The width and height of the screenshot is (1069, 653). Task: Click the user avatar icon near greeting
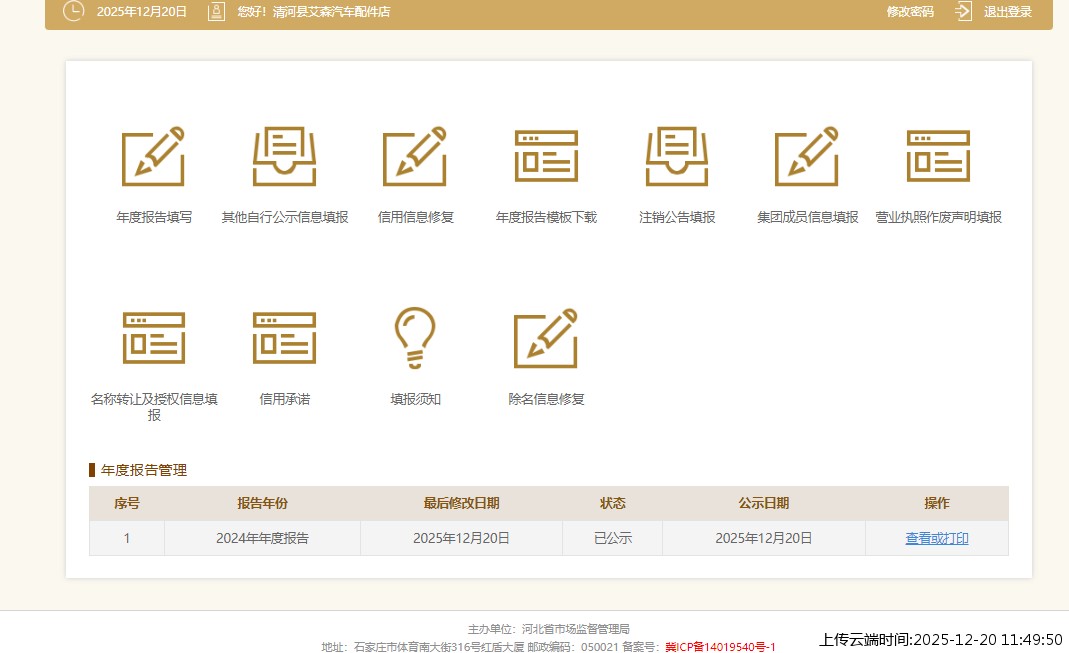[215, 13]
